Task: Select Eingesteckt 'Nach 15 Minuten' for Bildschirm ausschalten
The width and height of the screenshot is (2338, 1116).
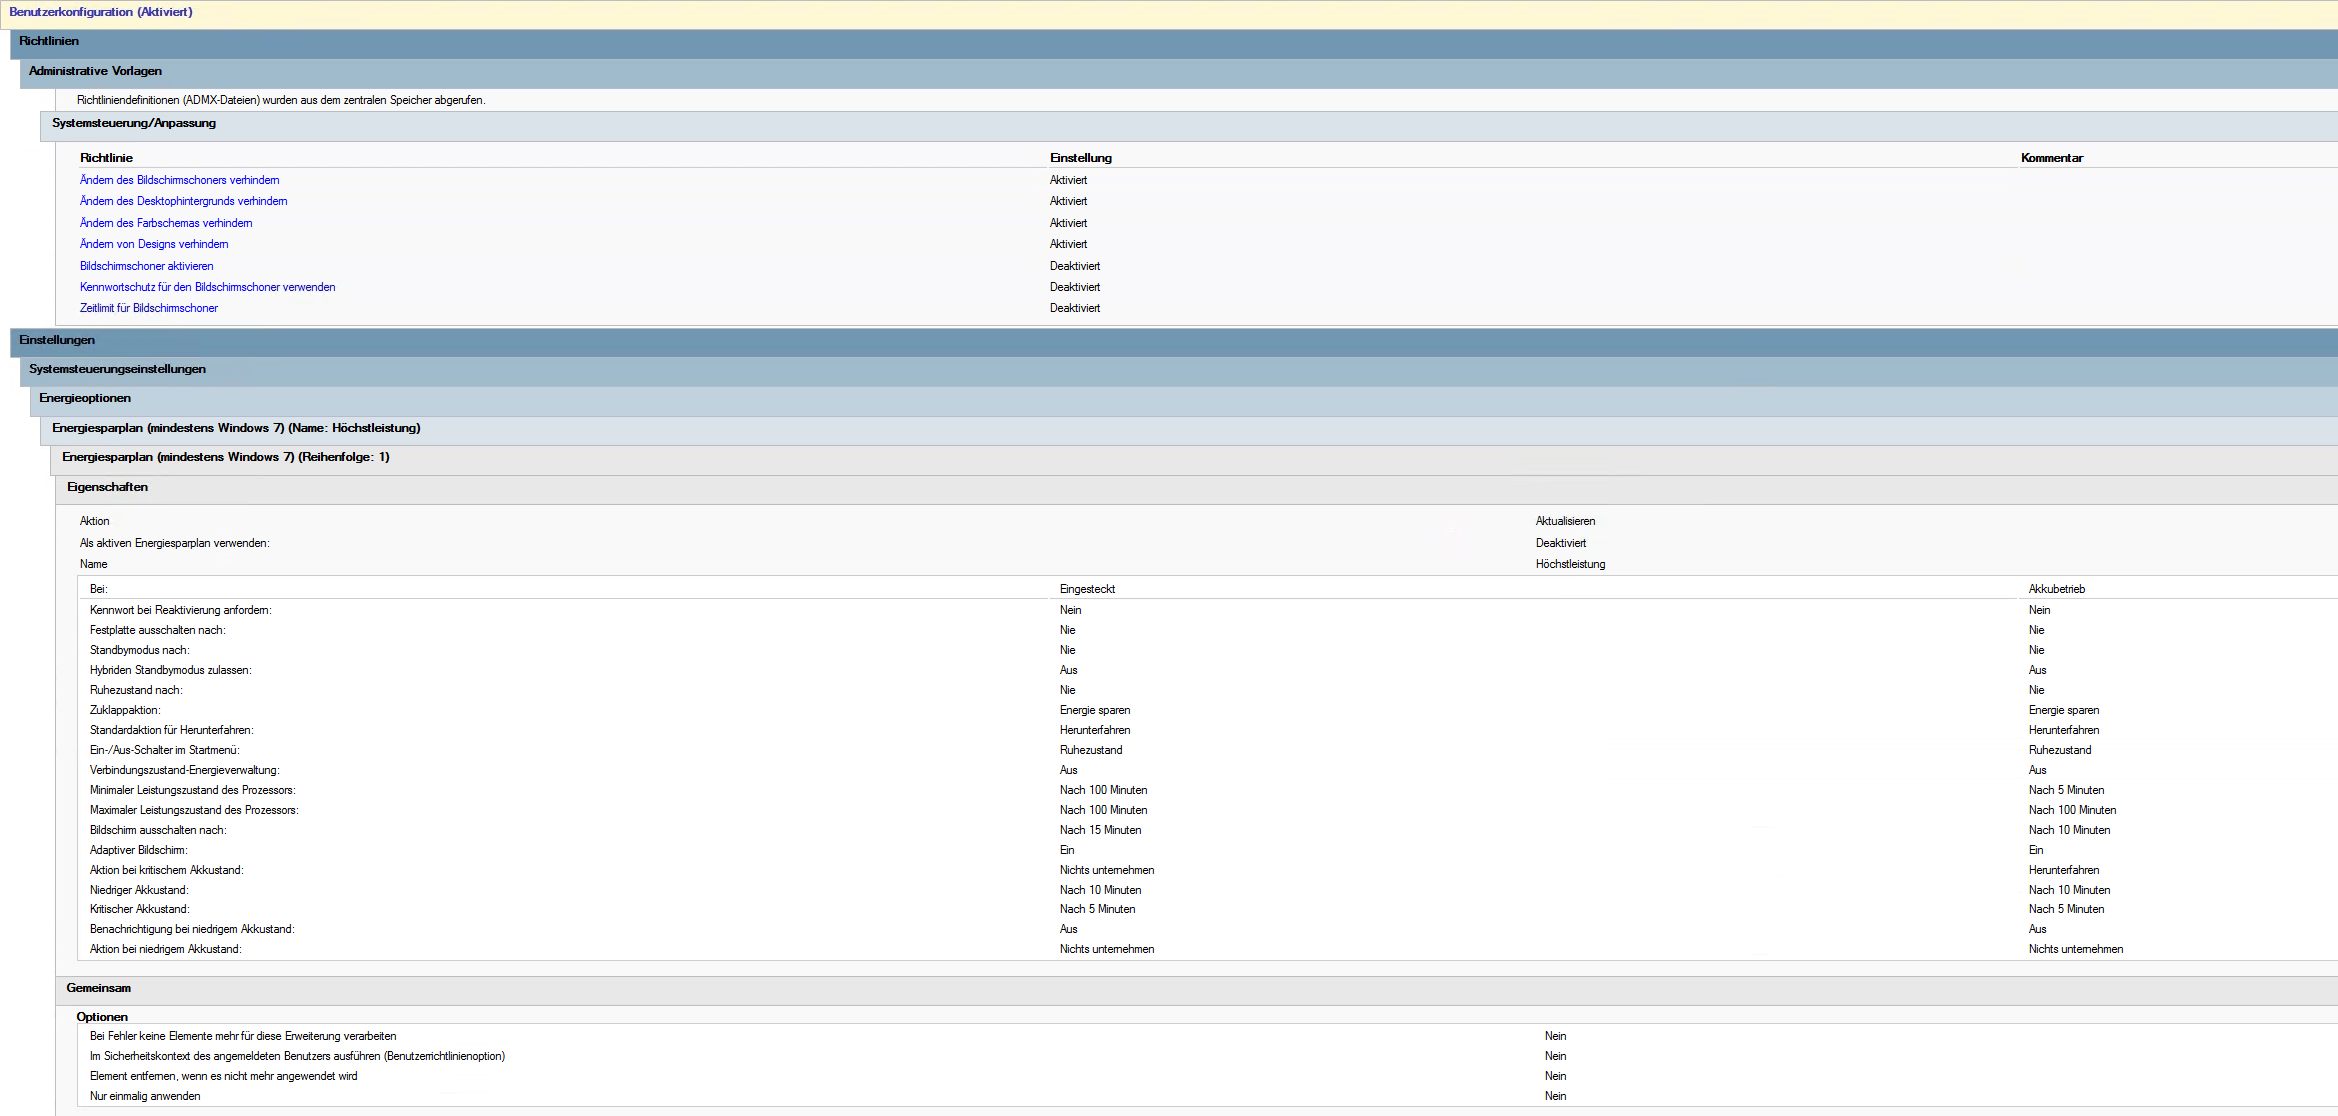Action: pyautogui.click(x=1101, y=830)
